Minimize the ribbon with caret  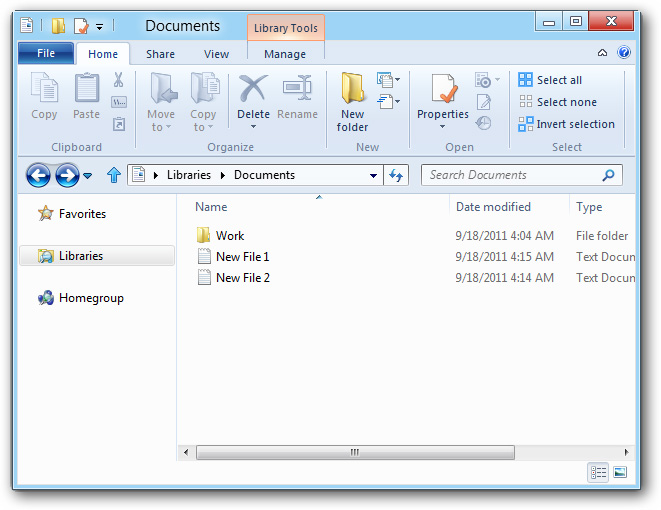pyautogui.click(x=602, y=53)
